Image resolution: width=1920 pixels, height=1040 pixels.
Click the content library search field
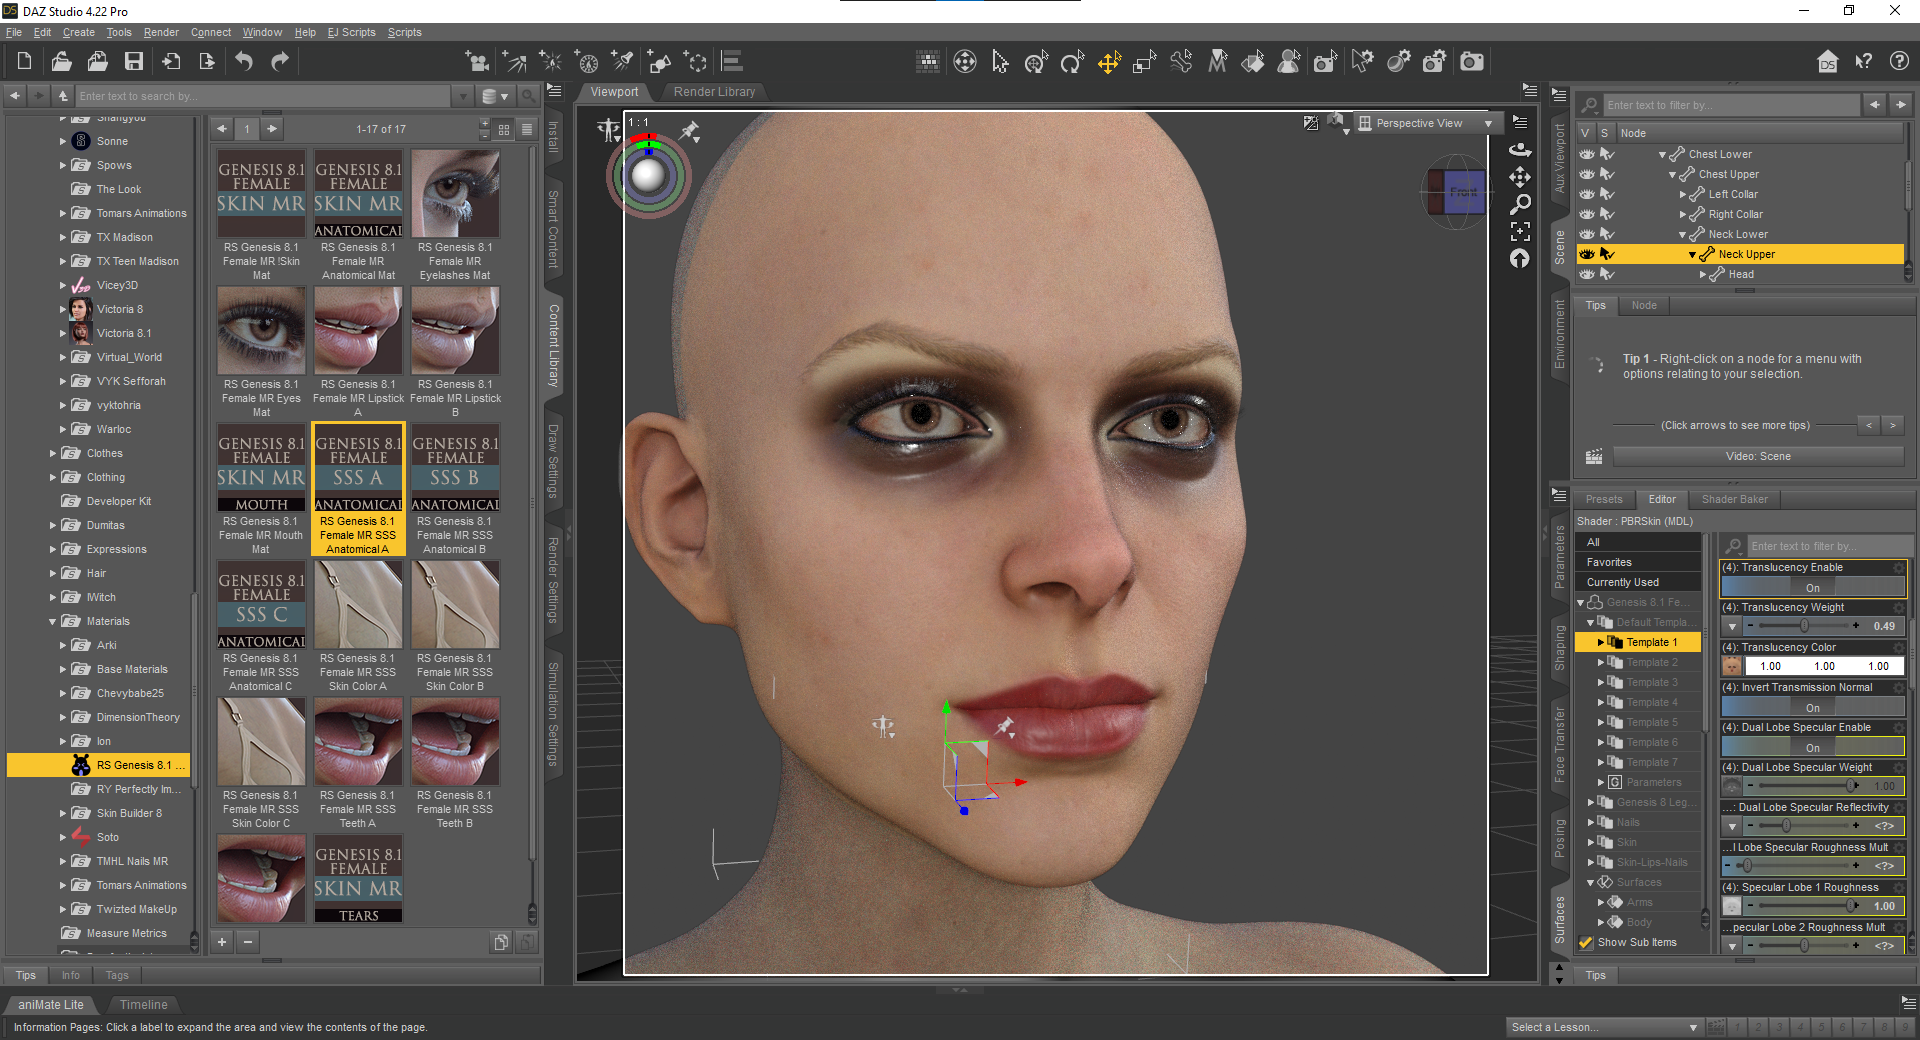pos(265,96)
